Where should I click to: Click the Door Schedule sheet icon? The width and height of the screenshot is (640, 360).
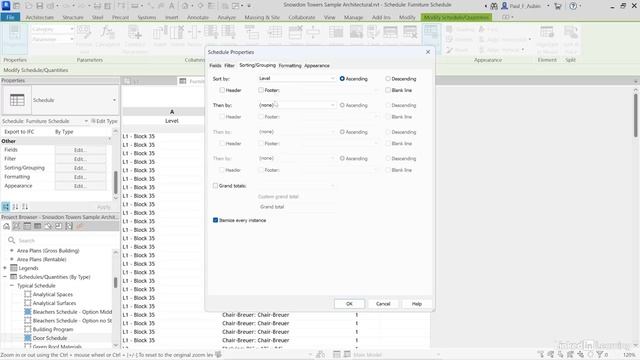pyautogui.click(x=28, y=338)
